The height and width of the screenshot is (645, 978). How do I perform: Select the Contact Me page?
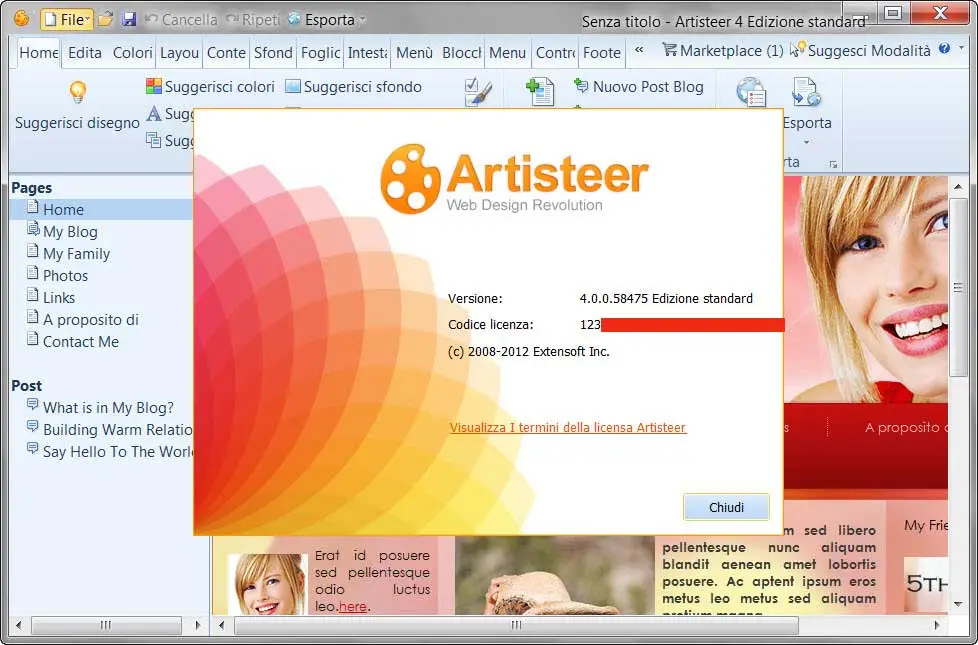click(x=73, y=341)
